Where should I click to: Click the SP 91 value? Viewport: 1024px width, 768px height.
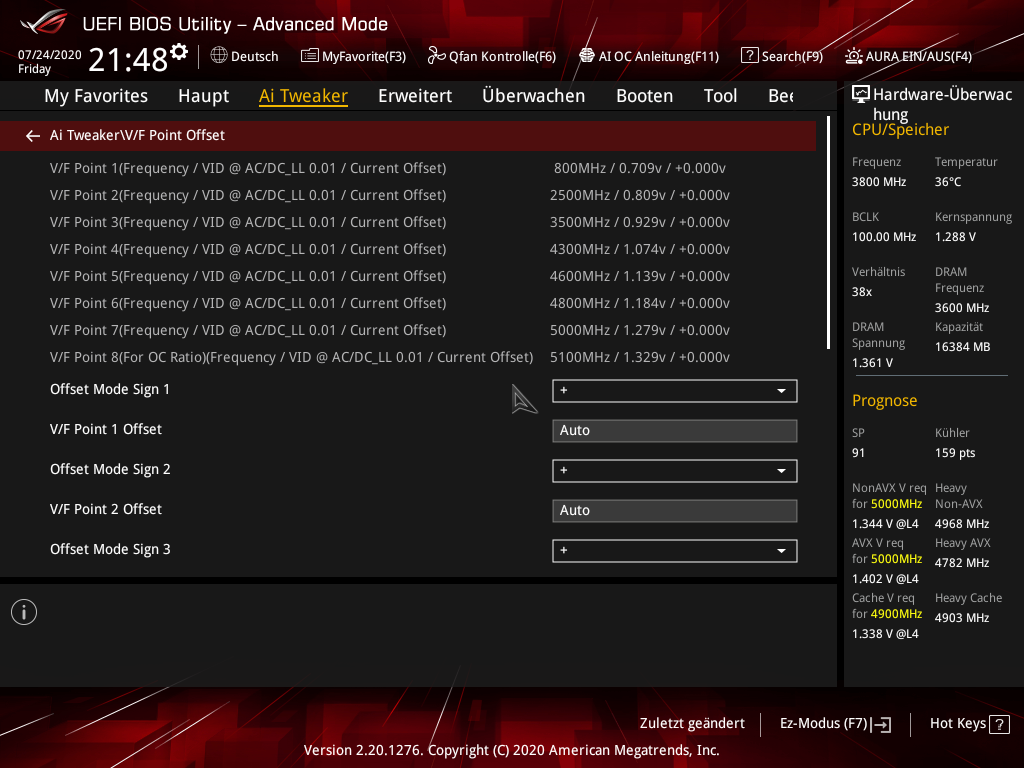(858, 453)
